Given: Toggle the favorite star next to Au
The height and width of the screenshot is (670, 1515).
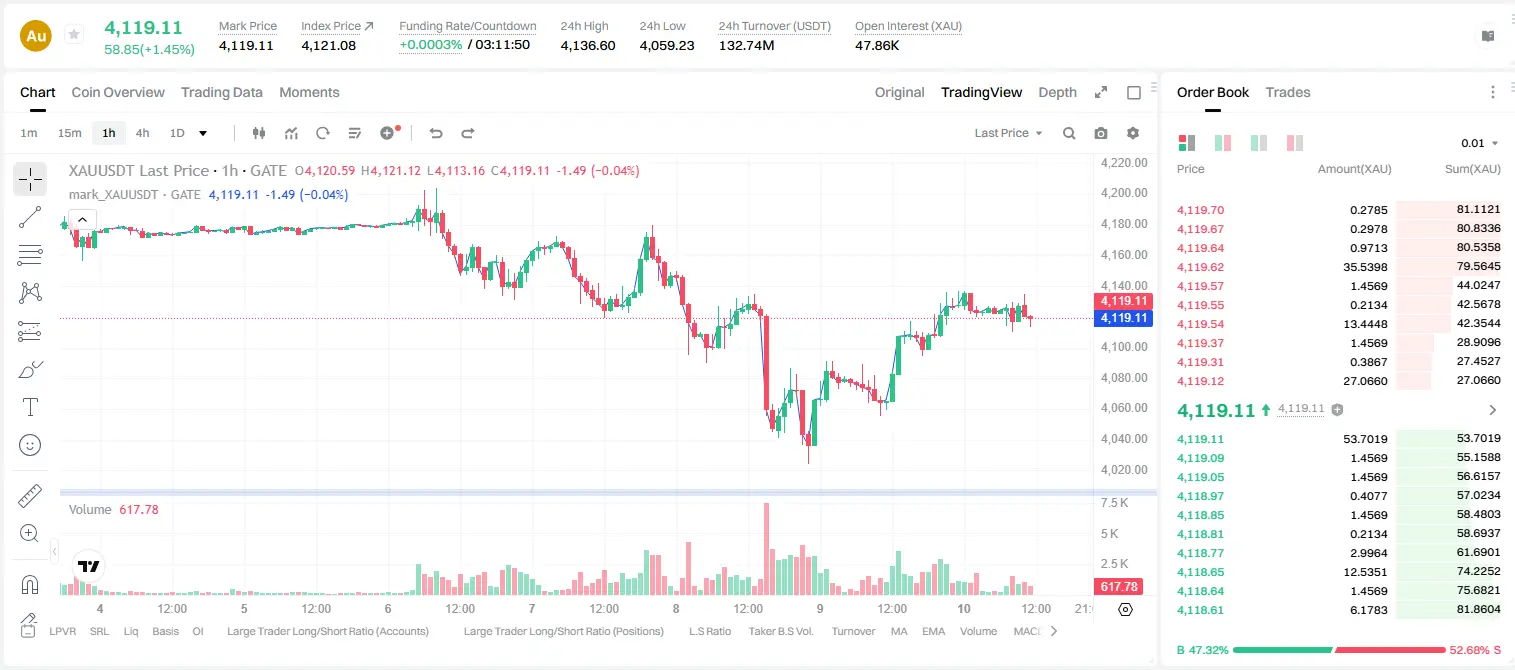Looking at the screenshot, I should click(x=73, y=35).
